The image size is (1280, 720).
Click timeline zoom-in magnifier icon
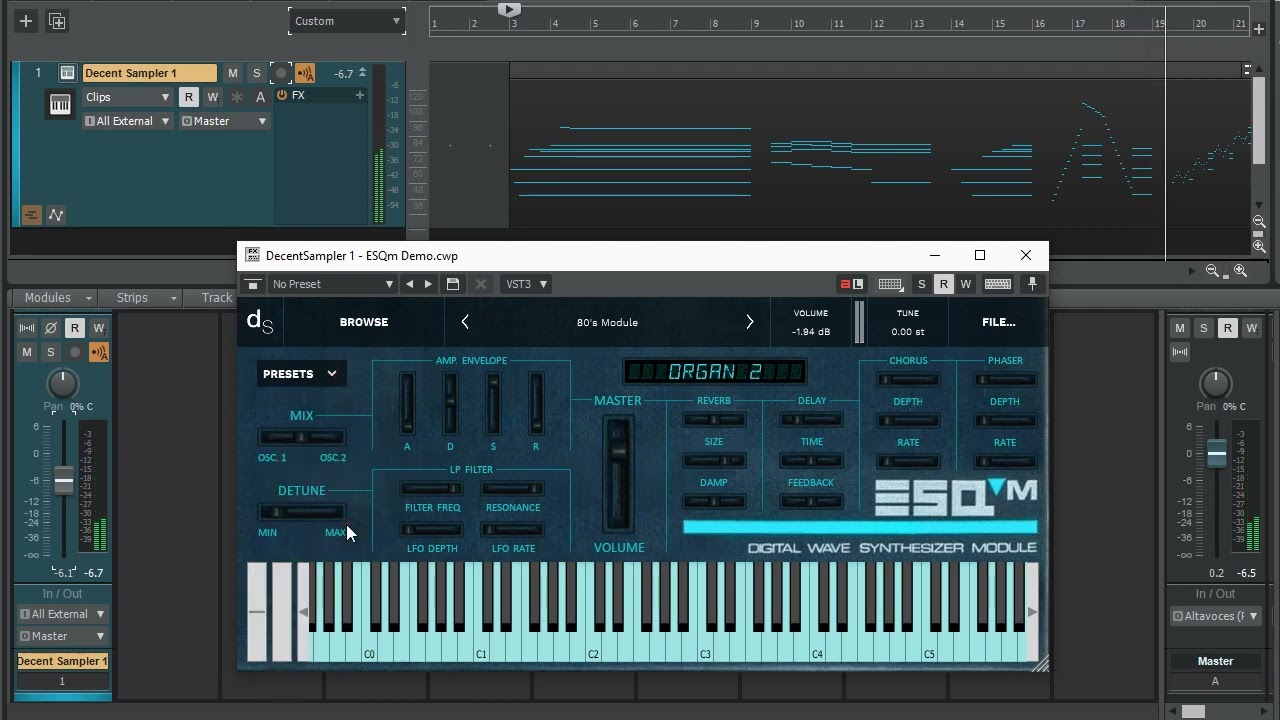click(1240, 271)
